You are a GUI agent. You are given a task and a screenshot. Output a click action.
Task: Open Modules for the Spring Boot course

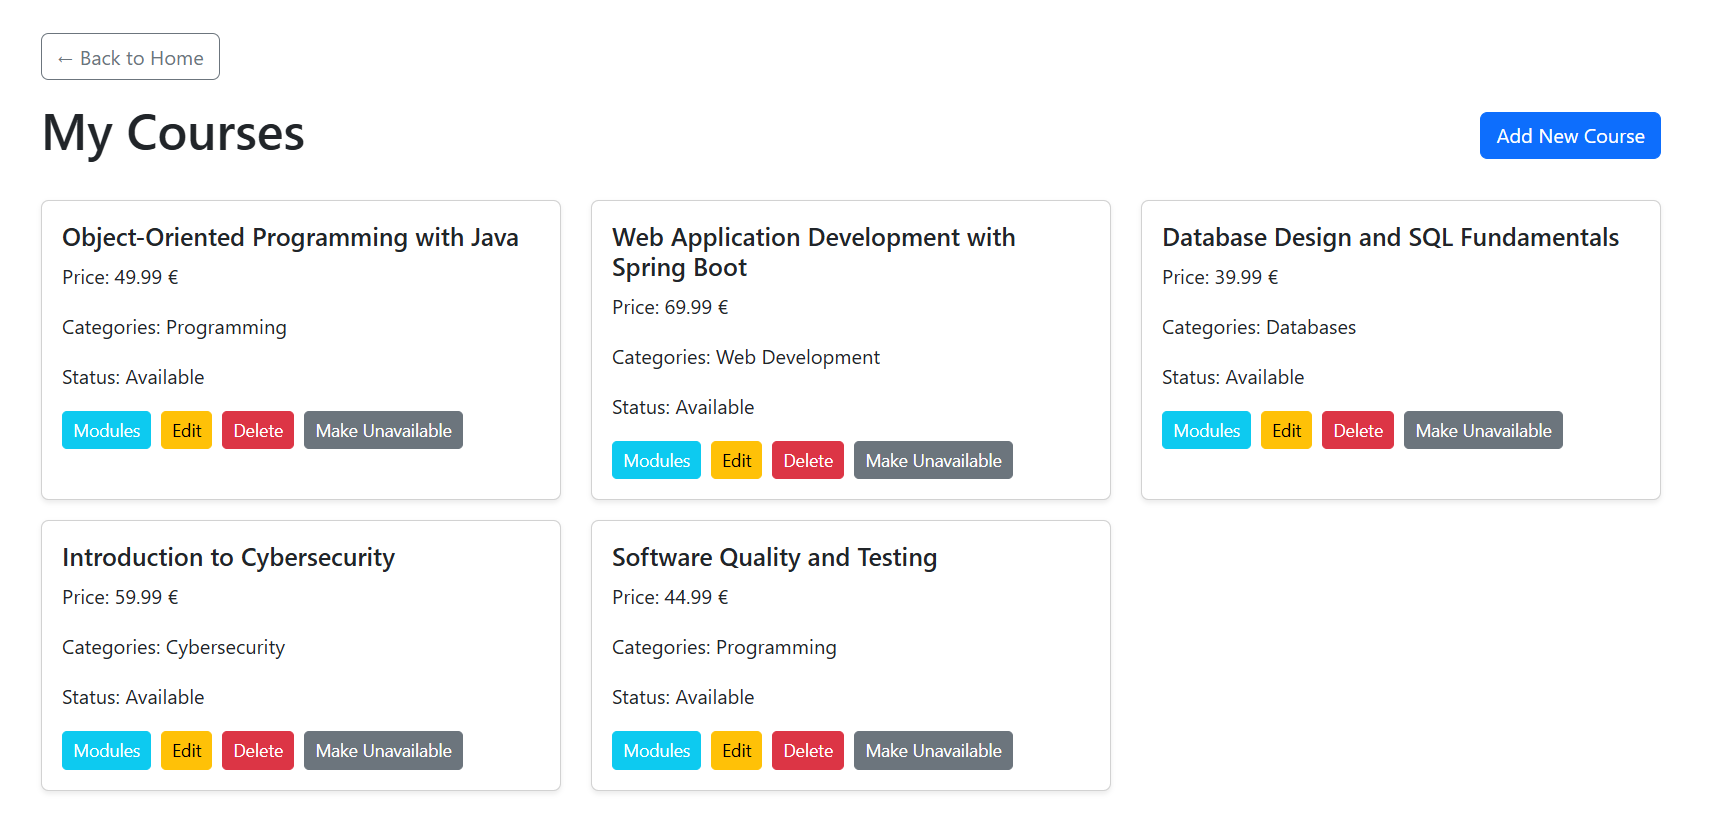(656, 460)
